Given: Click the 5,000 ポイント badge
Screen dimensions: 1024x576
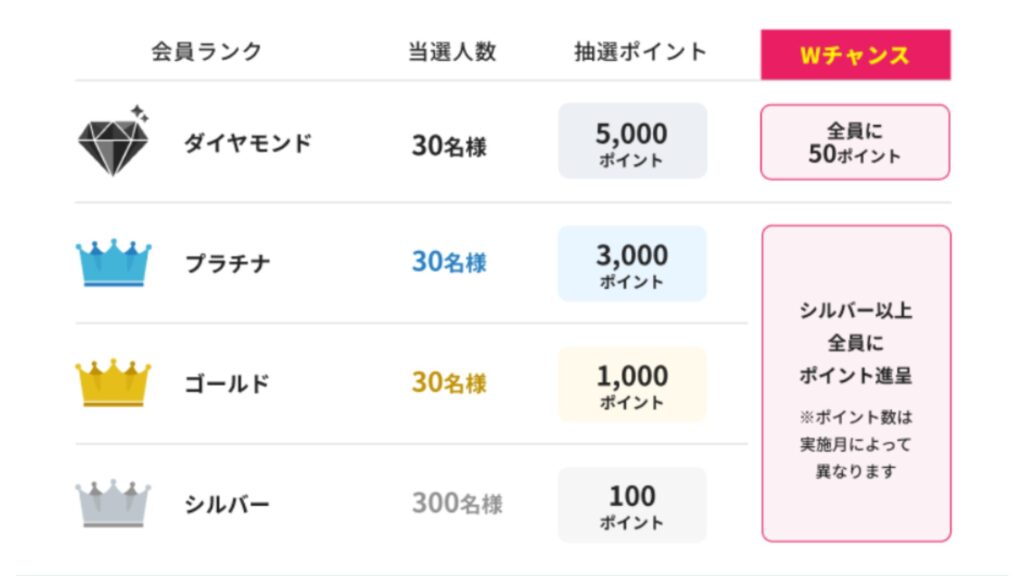Looking at the screenshot, I should point(632,142).
